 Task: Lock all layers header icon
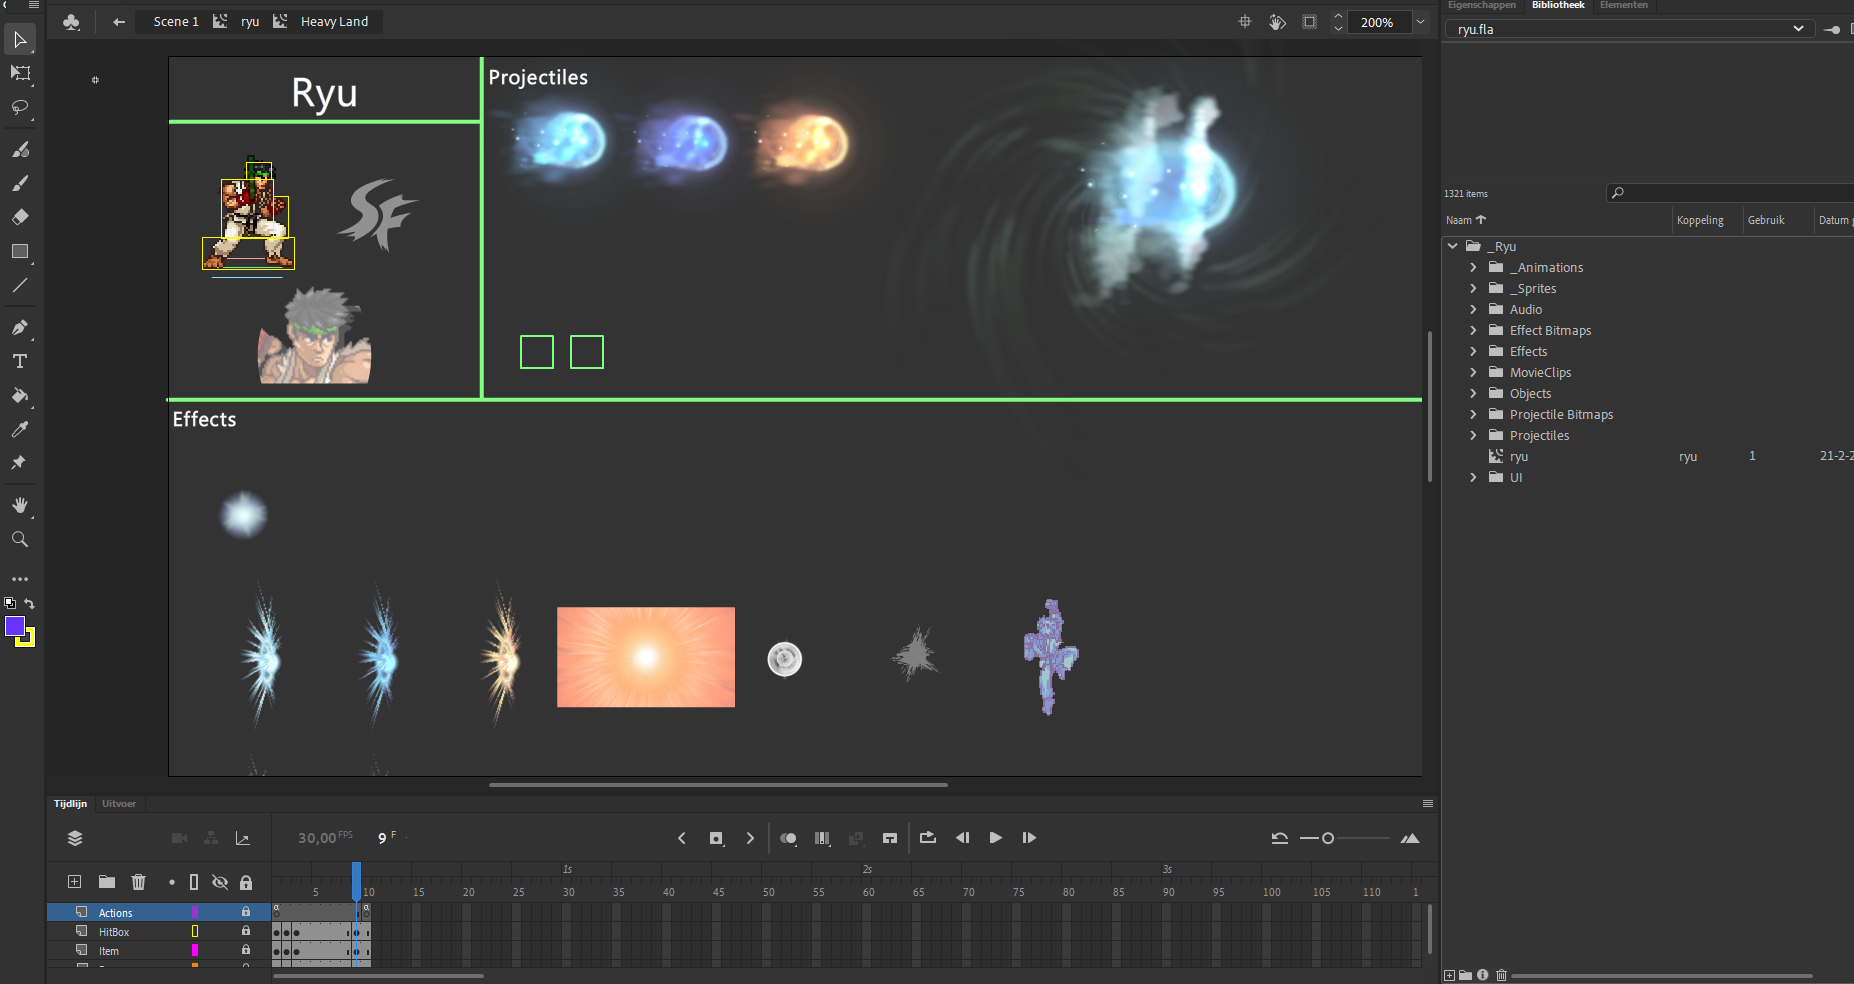click(246, 882)
